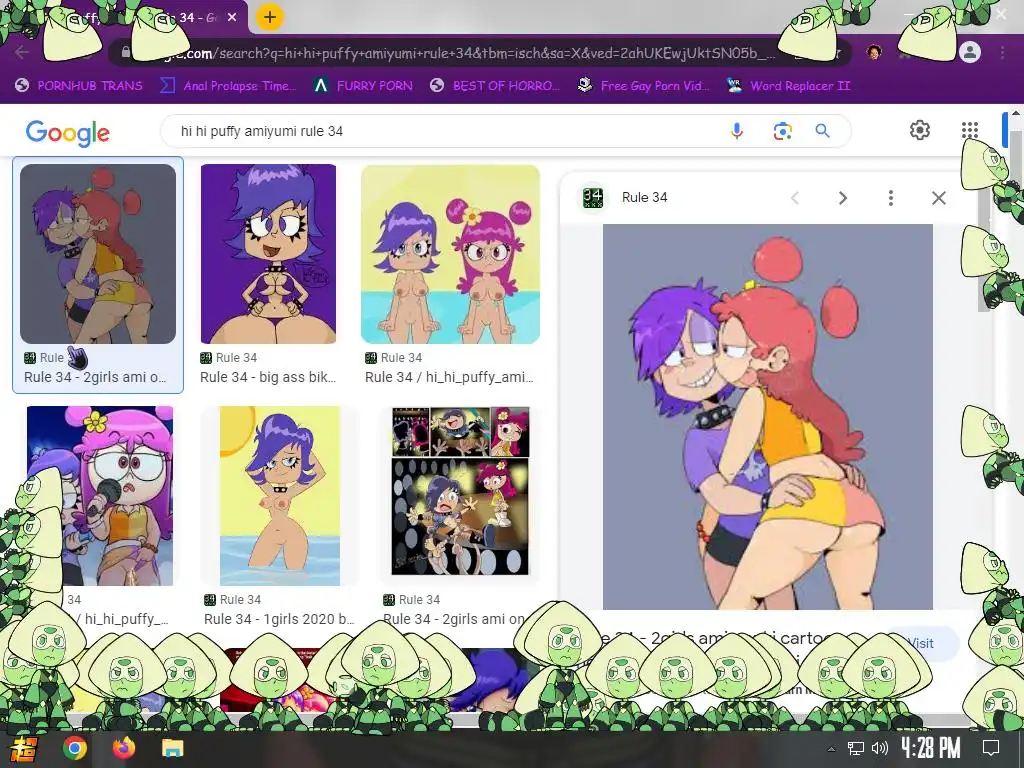The image size is (1024, 768).
Task: Go to next image in preview panel
Action: pyautogui.click(x=843, y=198)
